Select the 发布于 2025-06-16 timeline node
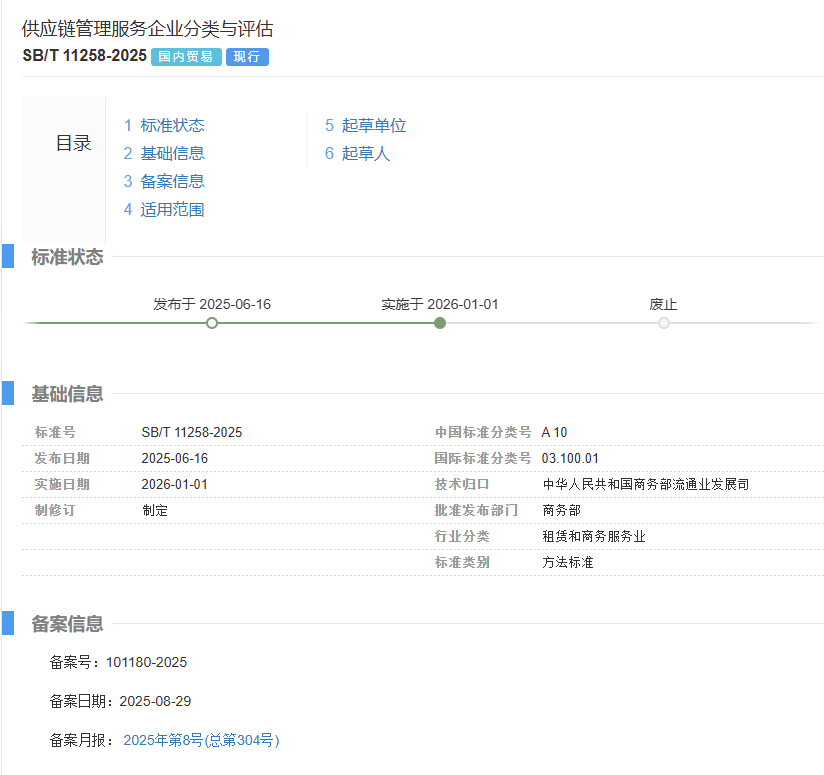This screenshot has height=775, width=824. 212,323
